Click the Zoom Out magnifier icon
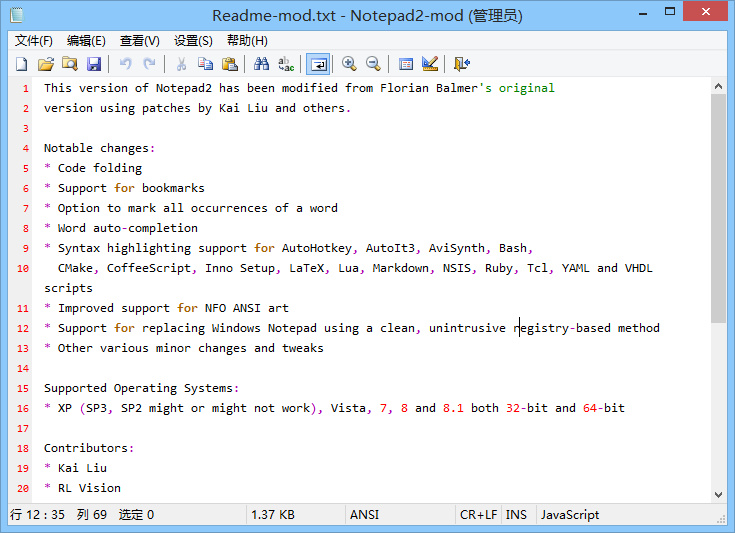This screenshot has height=533, width=735. pos(374,64)
